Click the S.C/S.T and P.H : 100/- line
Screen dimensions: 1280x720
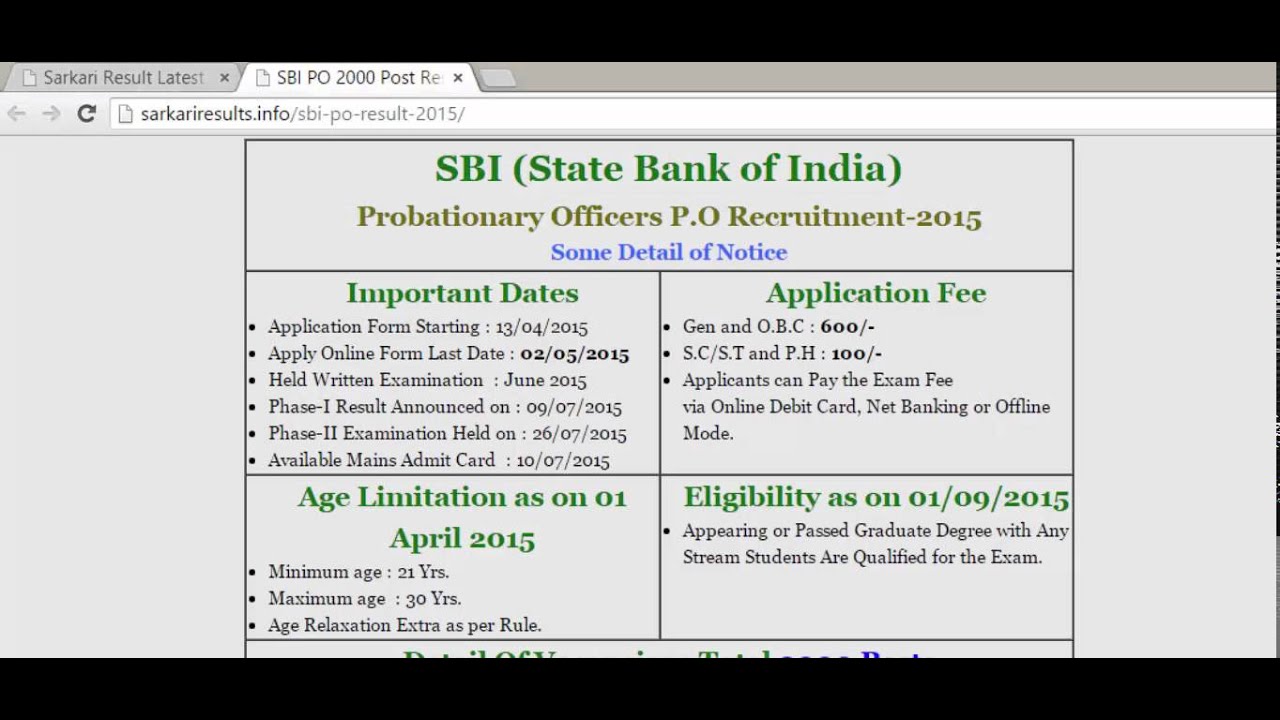point(782,354)
